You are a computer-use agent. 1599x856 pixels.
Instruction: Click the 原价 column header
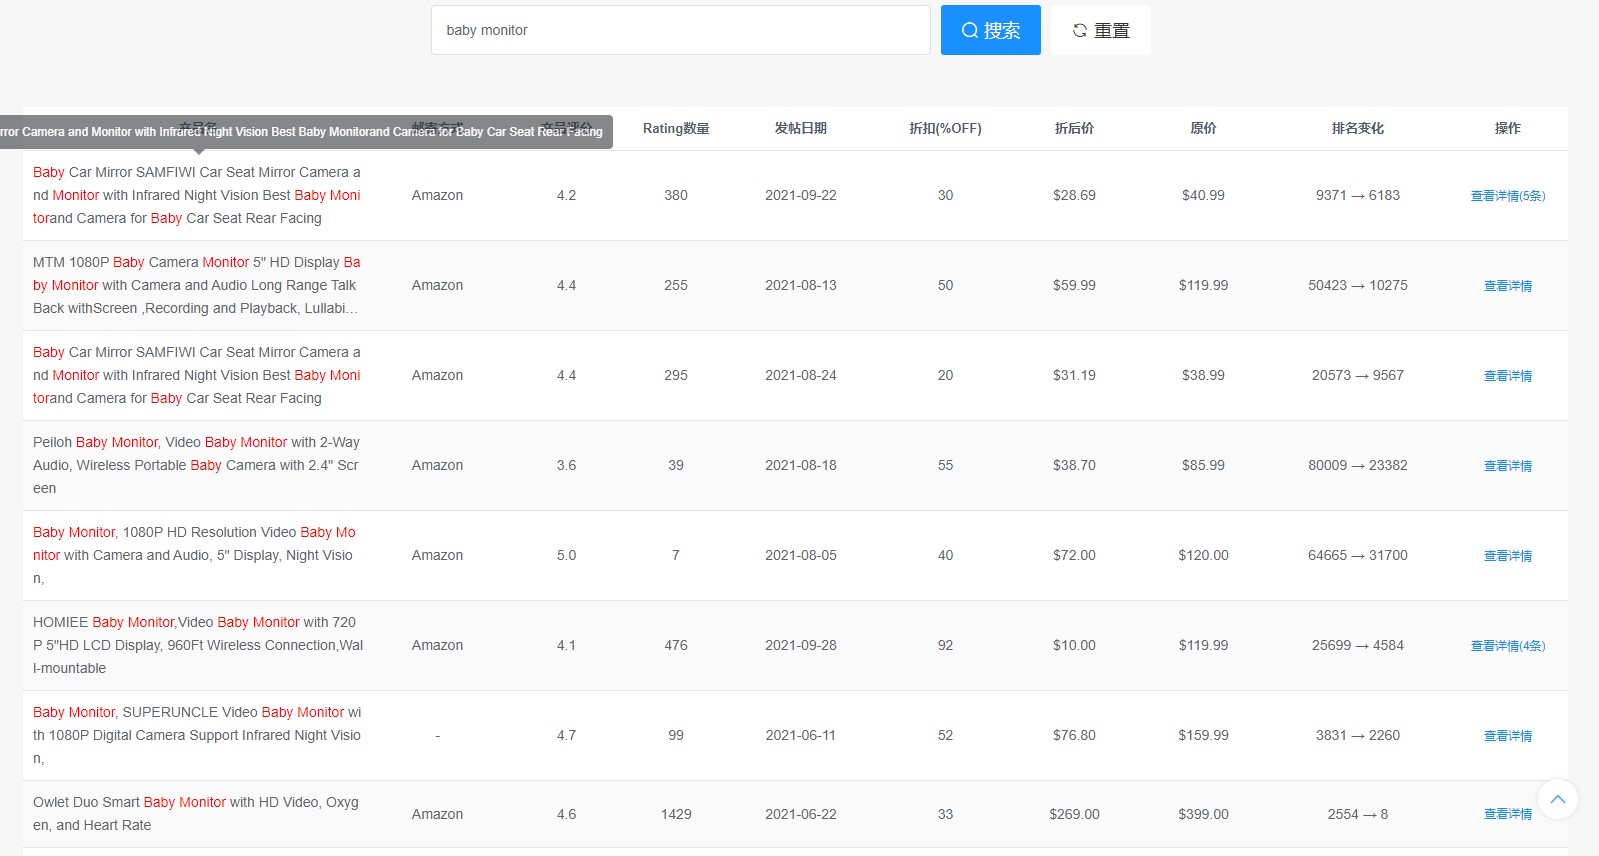pos(1203,128)
